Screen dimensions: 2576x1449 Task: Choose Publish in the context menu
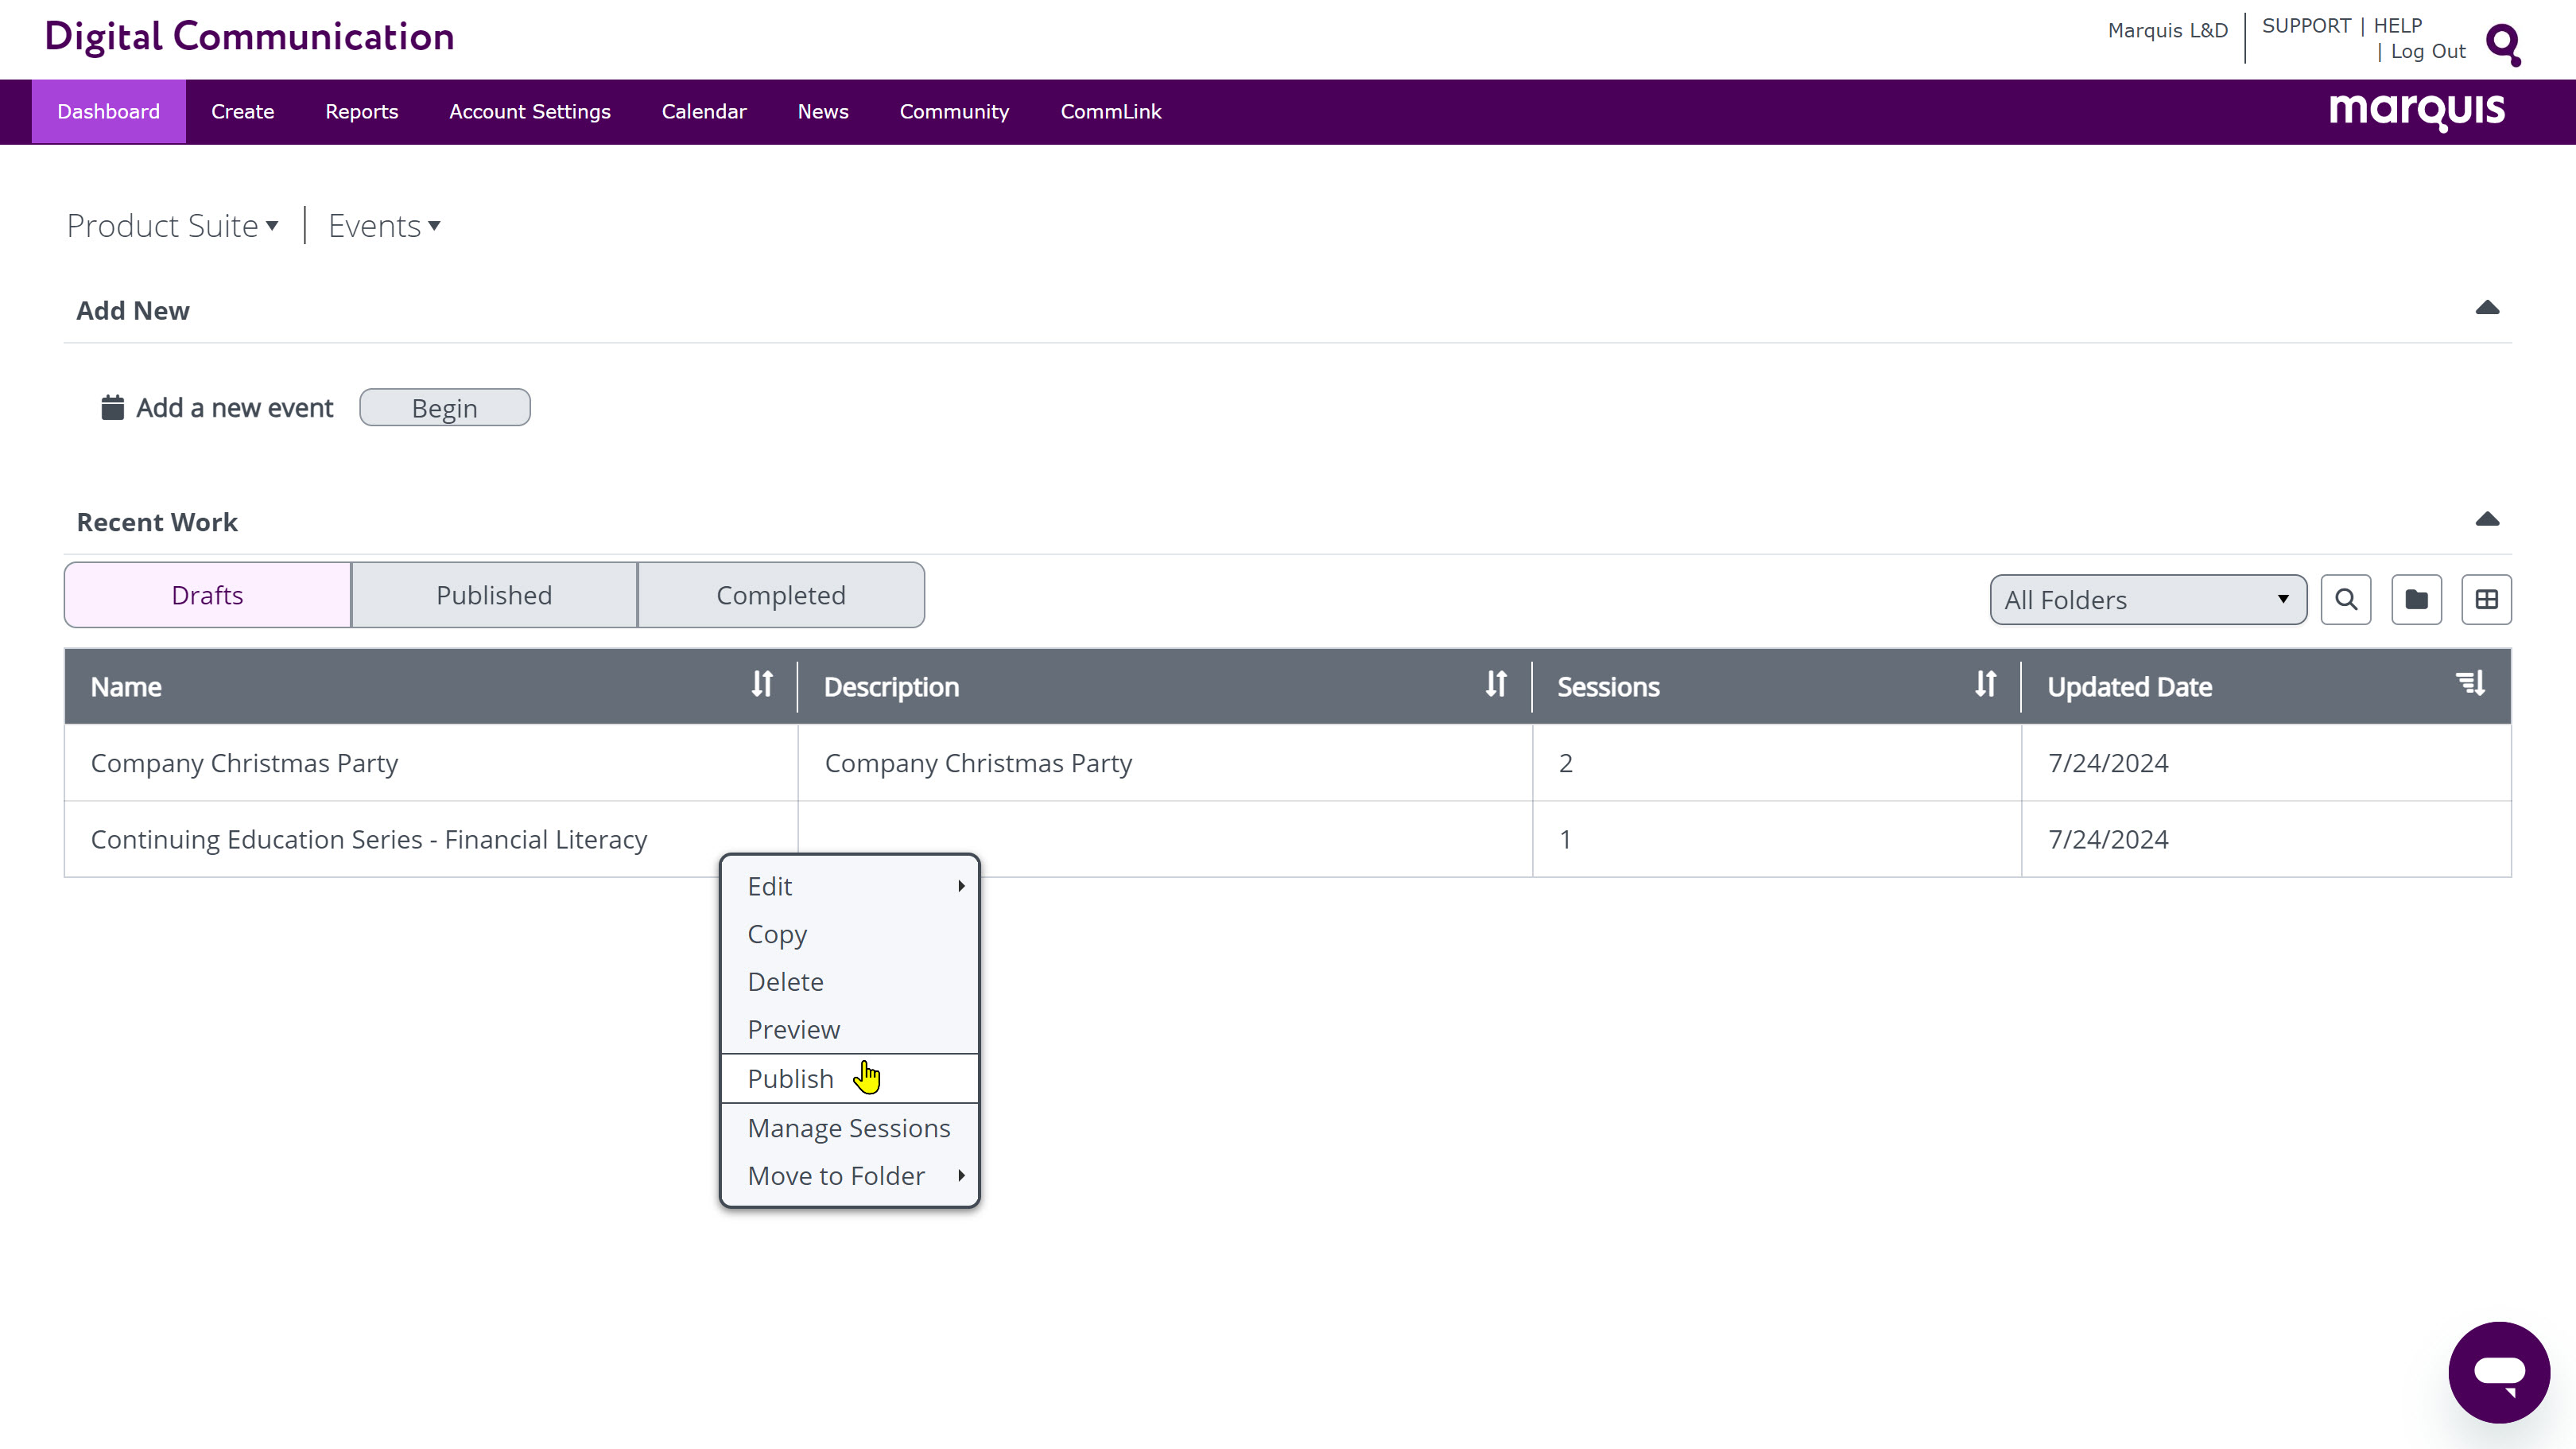click(791, 1079)
